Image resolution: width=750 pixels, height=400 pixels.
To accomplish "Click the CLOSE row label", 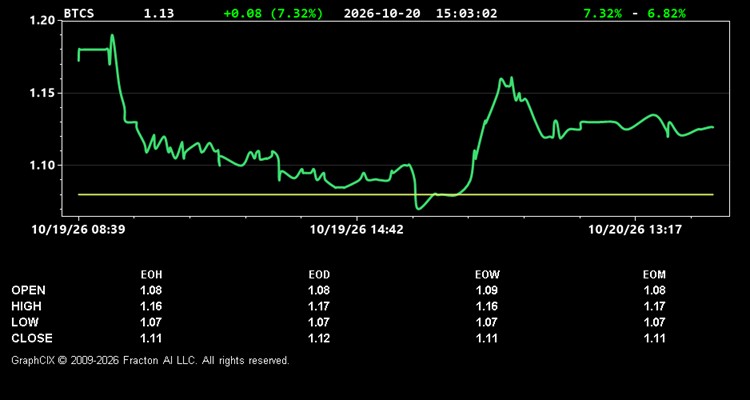I will (x=32, y=338).
